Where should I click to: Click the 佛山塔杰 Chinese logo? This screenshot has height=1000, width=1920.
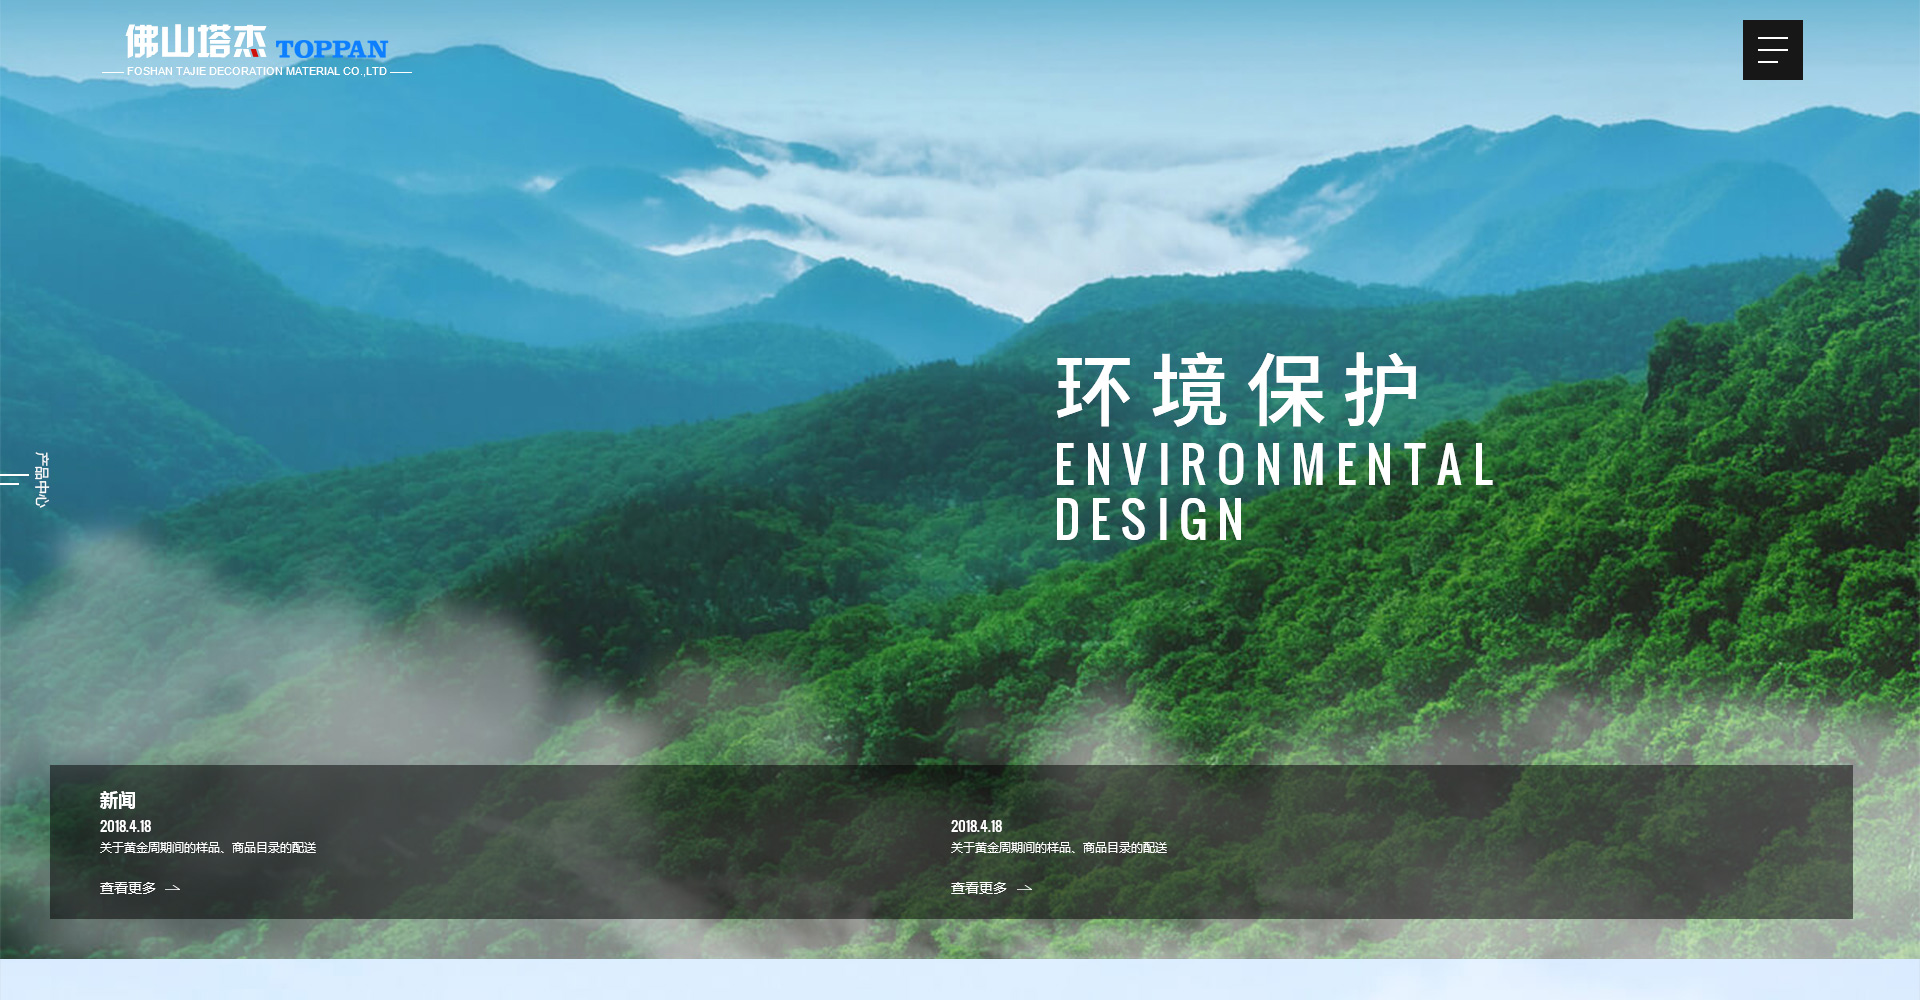[x=195, y=42]
